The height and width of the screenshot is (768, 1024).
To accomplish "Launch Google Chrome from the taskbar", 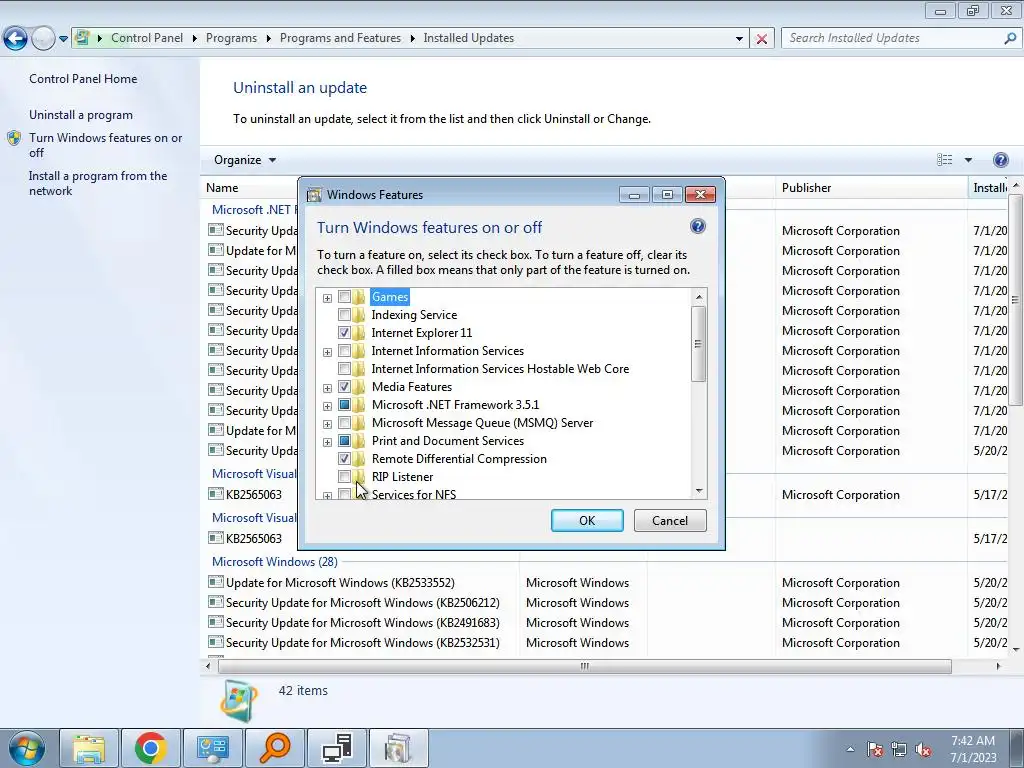I will [150, 748].
